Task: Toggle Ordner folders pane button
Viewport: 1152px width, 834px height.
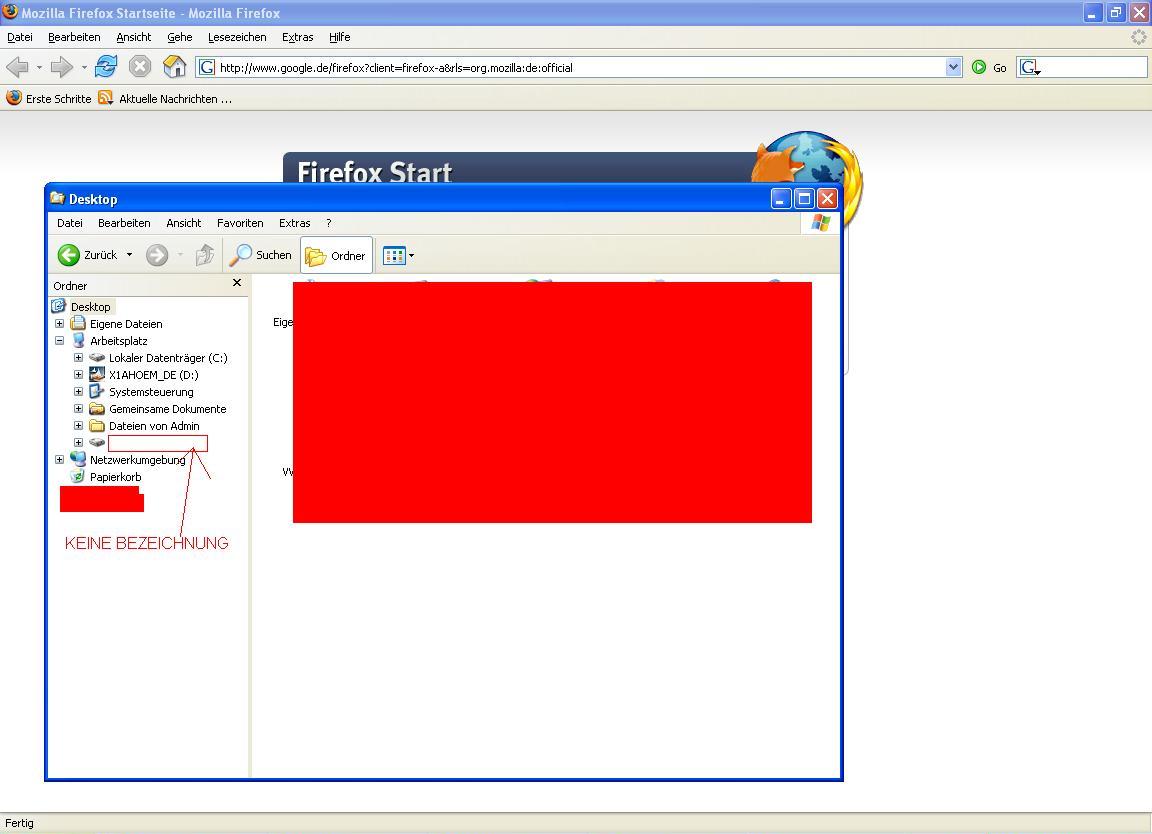Action: pyautogui.click(x=336, y=256)
